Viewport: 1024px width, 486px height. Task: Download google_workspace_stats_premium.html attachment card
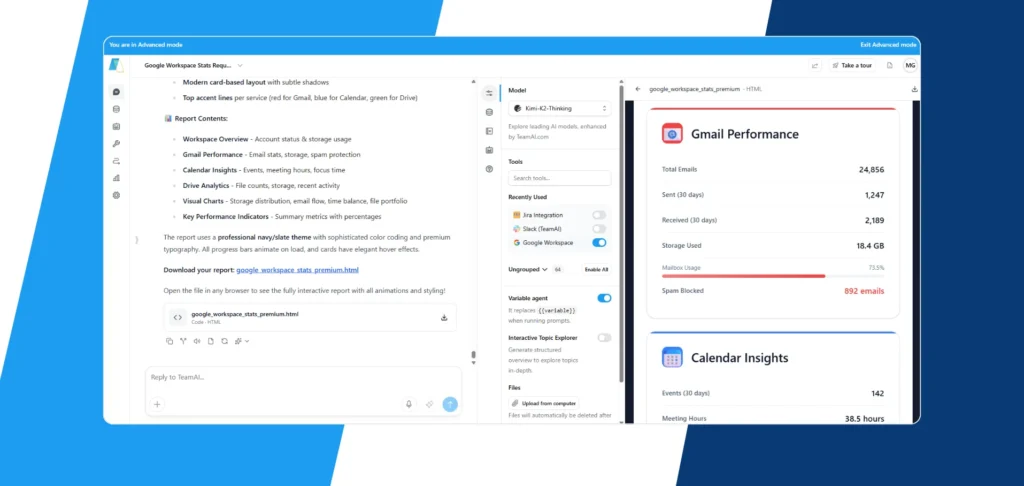coord(444,318)
